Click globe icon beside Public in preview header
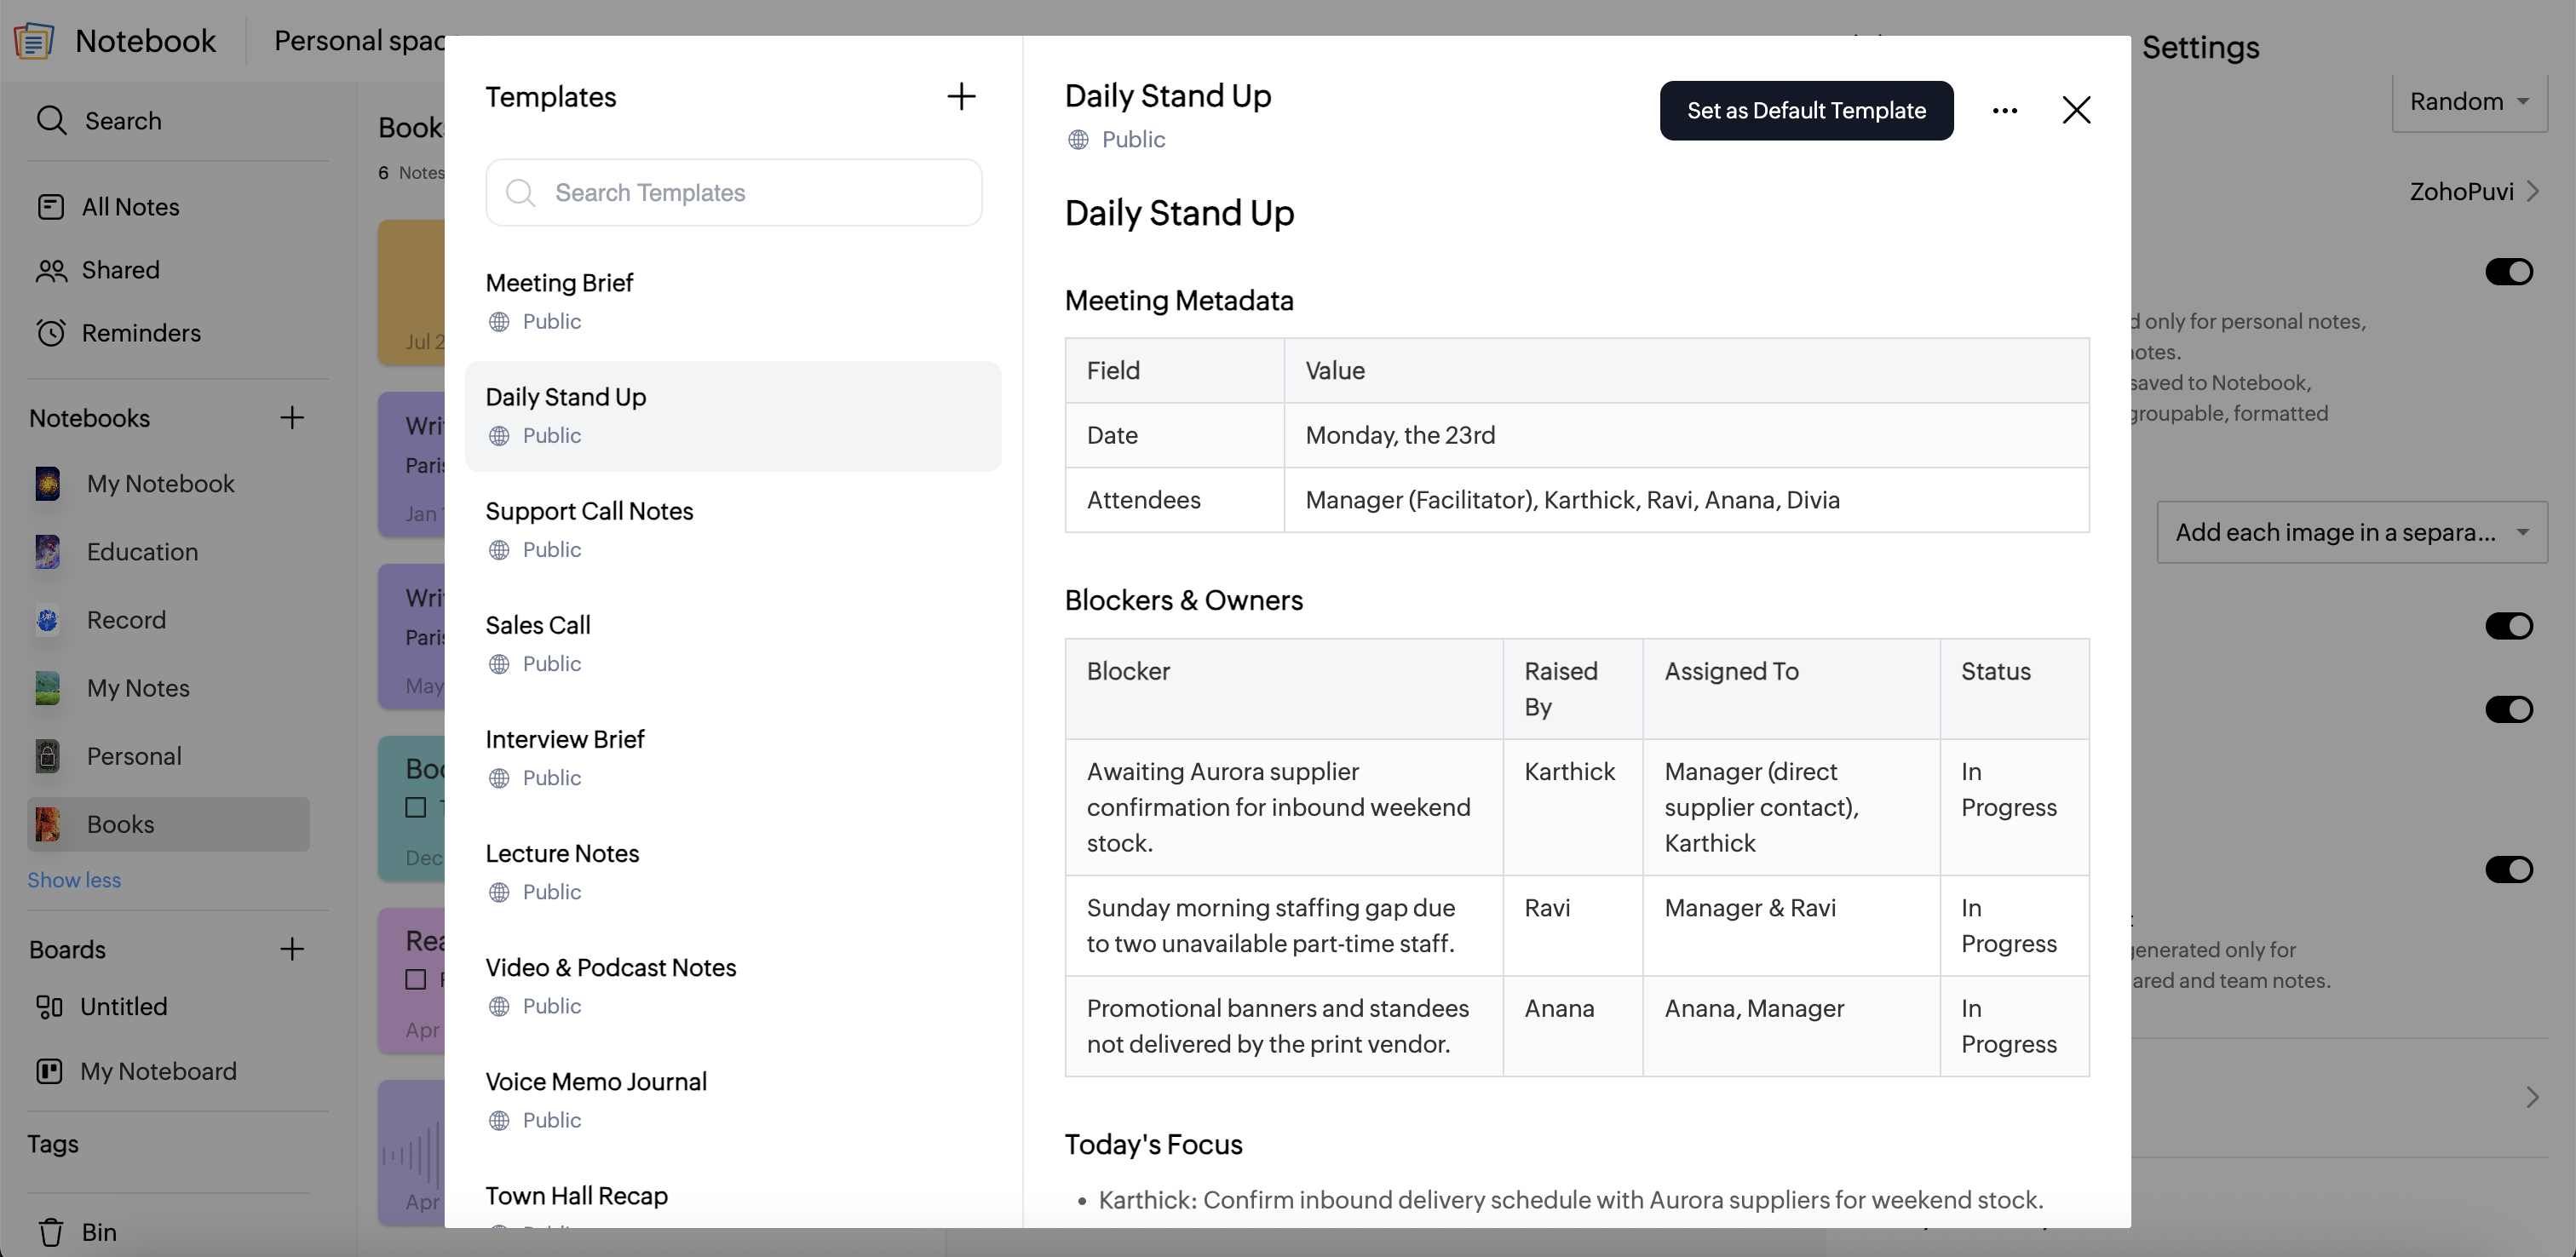Viewport: 2576px width, 1257px height. coord(1078,140)
